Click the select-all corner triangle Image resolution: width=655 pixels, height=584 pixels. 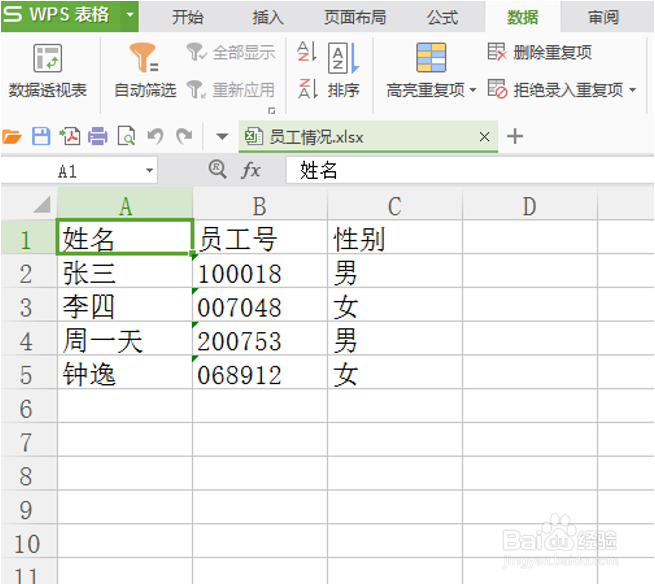[x=42, y=204]
